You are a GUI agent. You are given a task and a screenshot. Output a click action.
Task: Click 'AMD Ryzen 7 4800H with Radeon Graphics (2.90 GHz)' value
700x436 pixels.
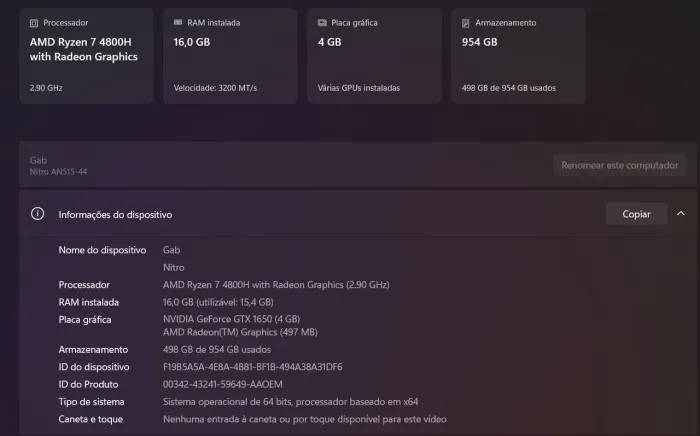point(276,285)
